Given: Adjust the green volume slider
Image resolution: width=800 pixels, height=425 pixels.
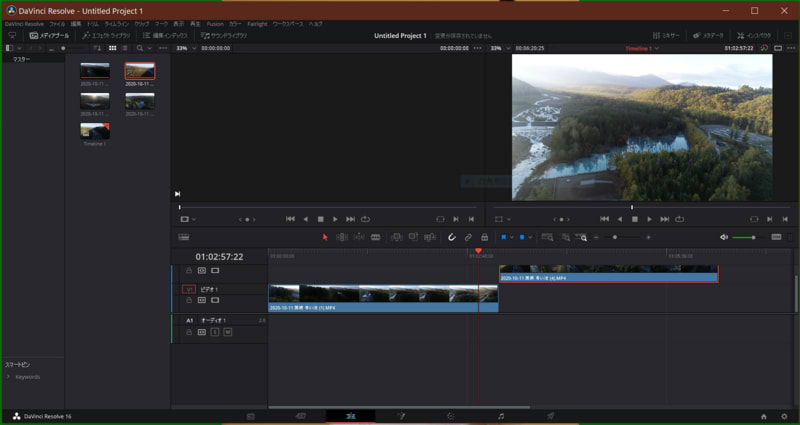Looking at the screenshot, I should 748,237.
